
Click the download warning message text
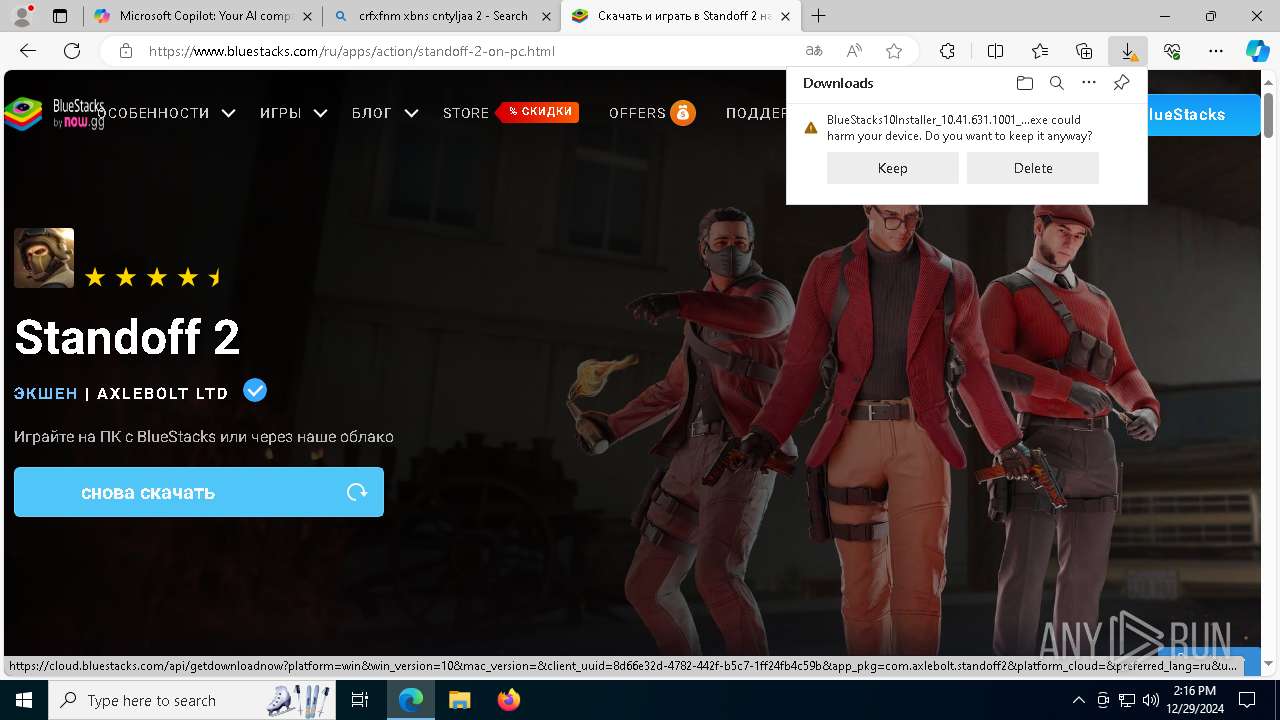pyautogui.click(x=959, y=128)
